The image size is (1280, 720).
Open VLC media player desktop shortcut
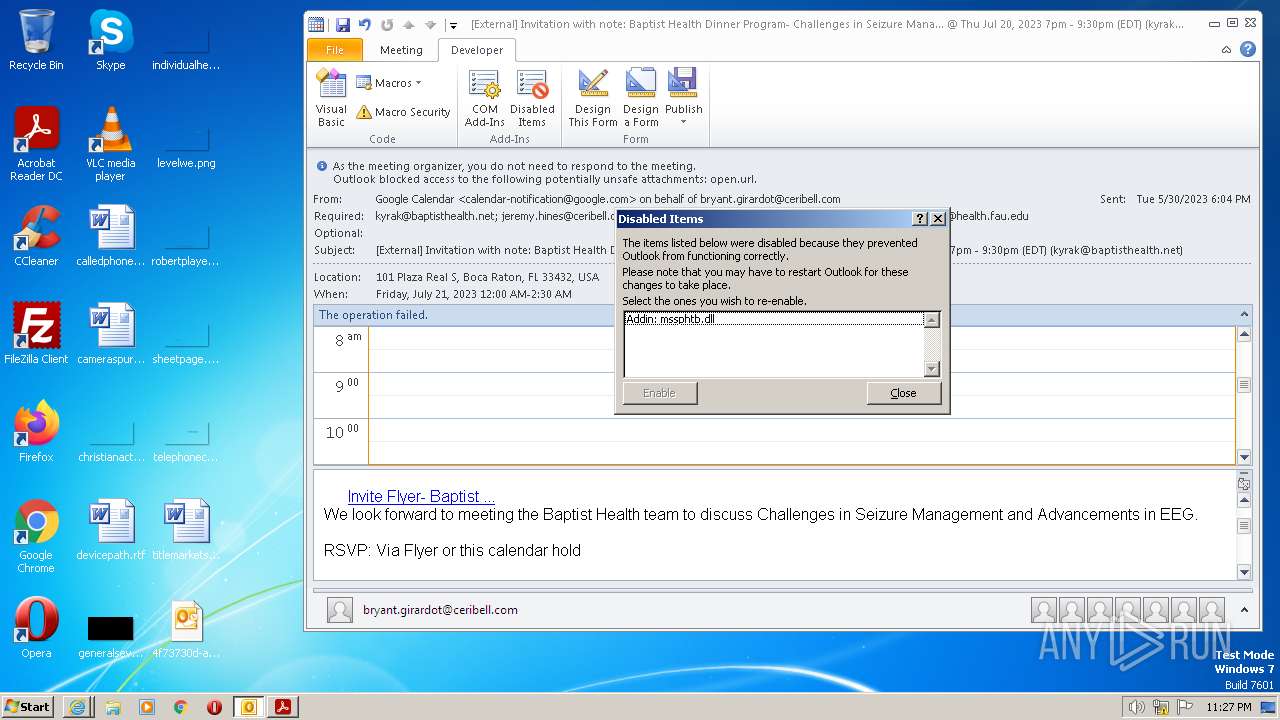pyautogui.click(x=110, y=144)
